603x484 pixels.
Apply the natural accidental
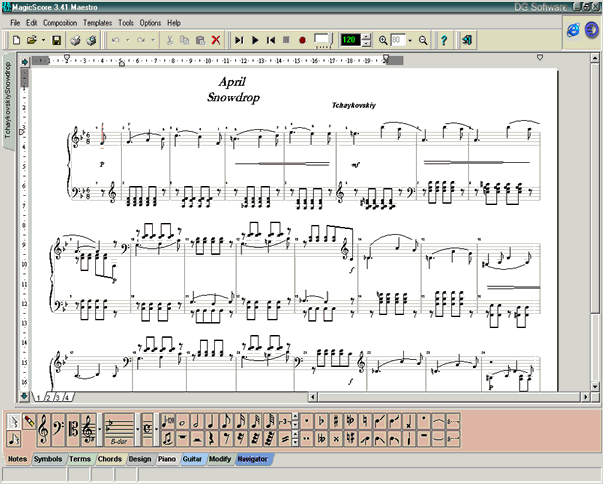coord(365,422)
